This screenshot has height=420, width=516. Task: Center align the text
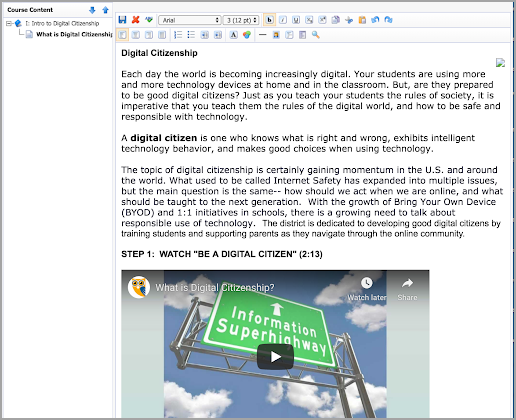click(136, 35)
